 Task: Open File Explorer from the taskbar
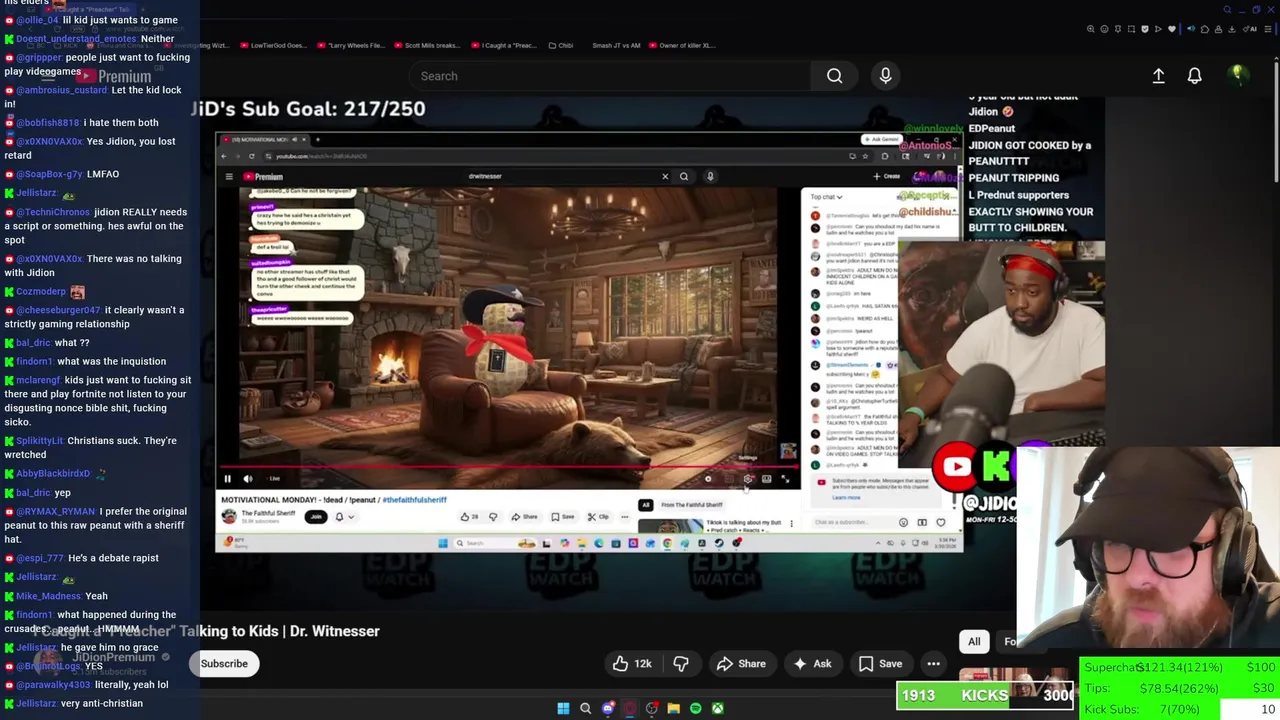(673, 708)
